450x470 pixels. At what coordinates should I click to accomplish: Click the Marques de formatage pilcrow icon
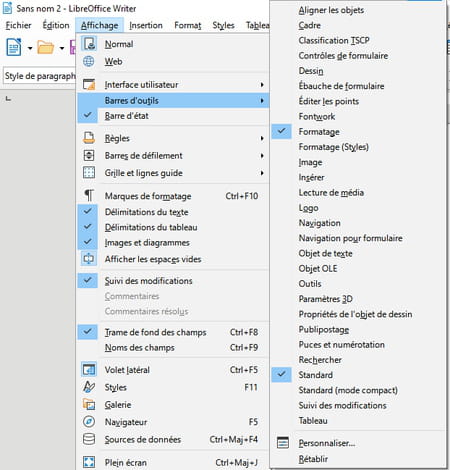[89, 196]
